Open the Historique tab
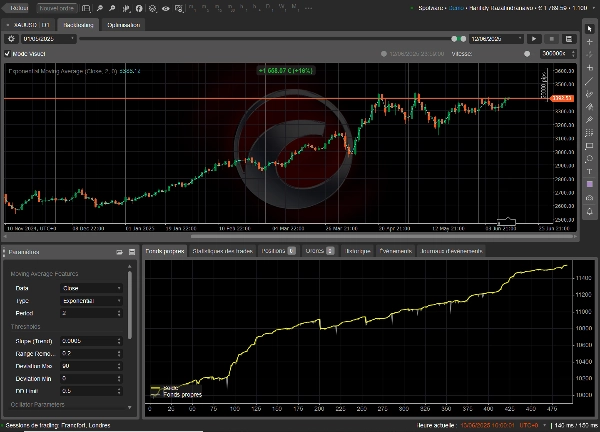The image size is (600, 432). [x=358, y=251]
